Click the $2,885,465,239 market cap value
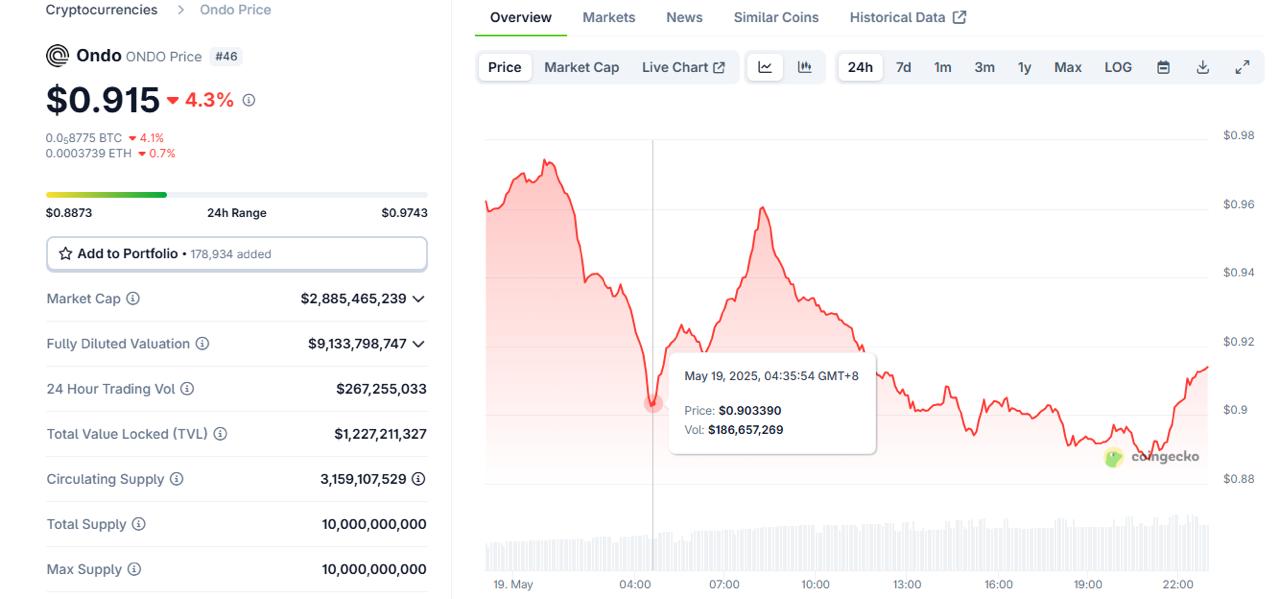 tap(353, 298)
